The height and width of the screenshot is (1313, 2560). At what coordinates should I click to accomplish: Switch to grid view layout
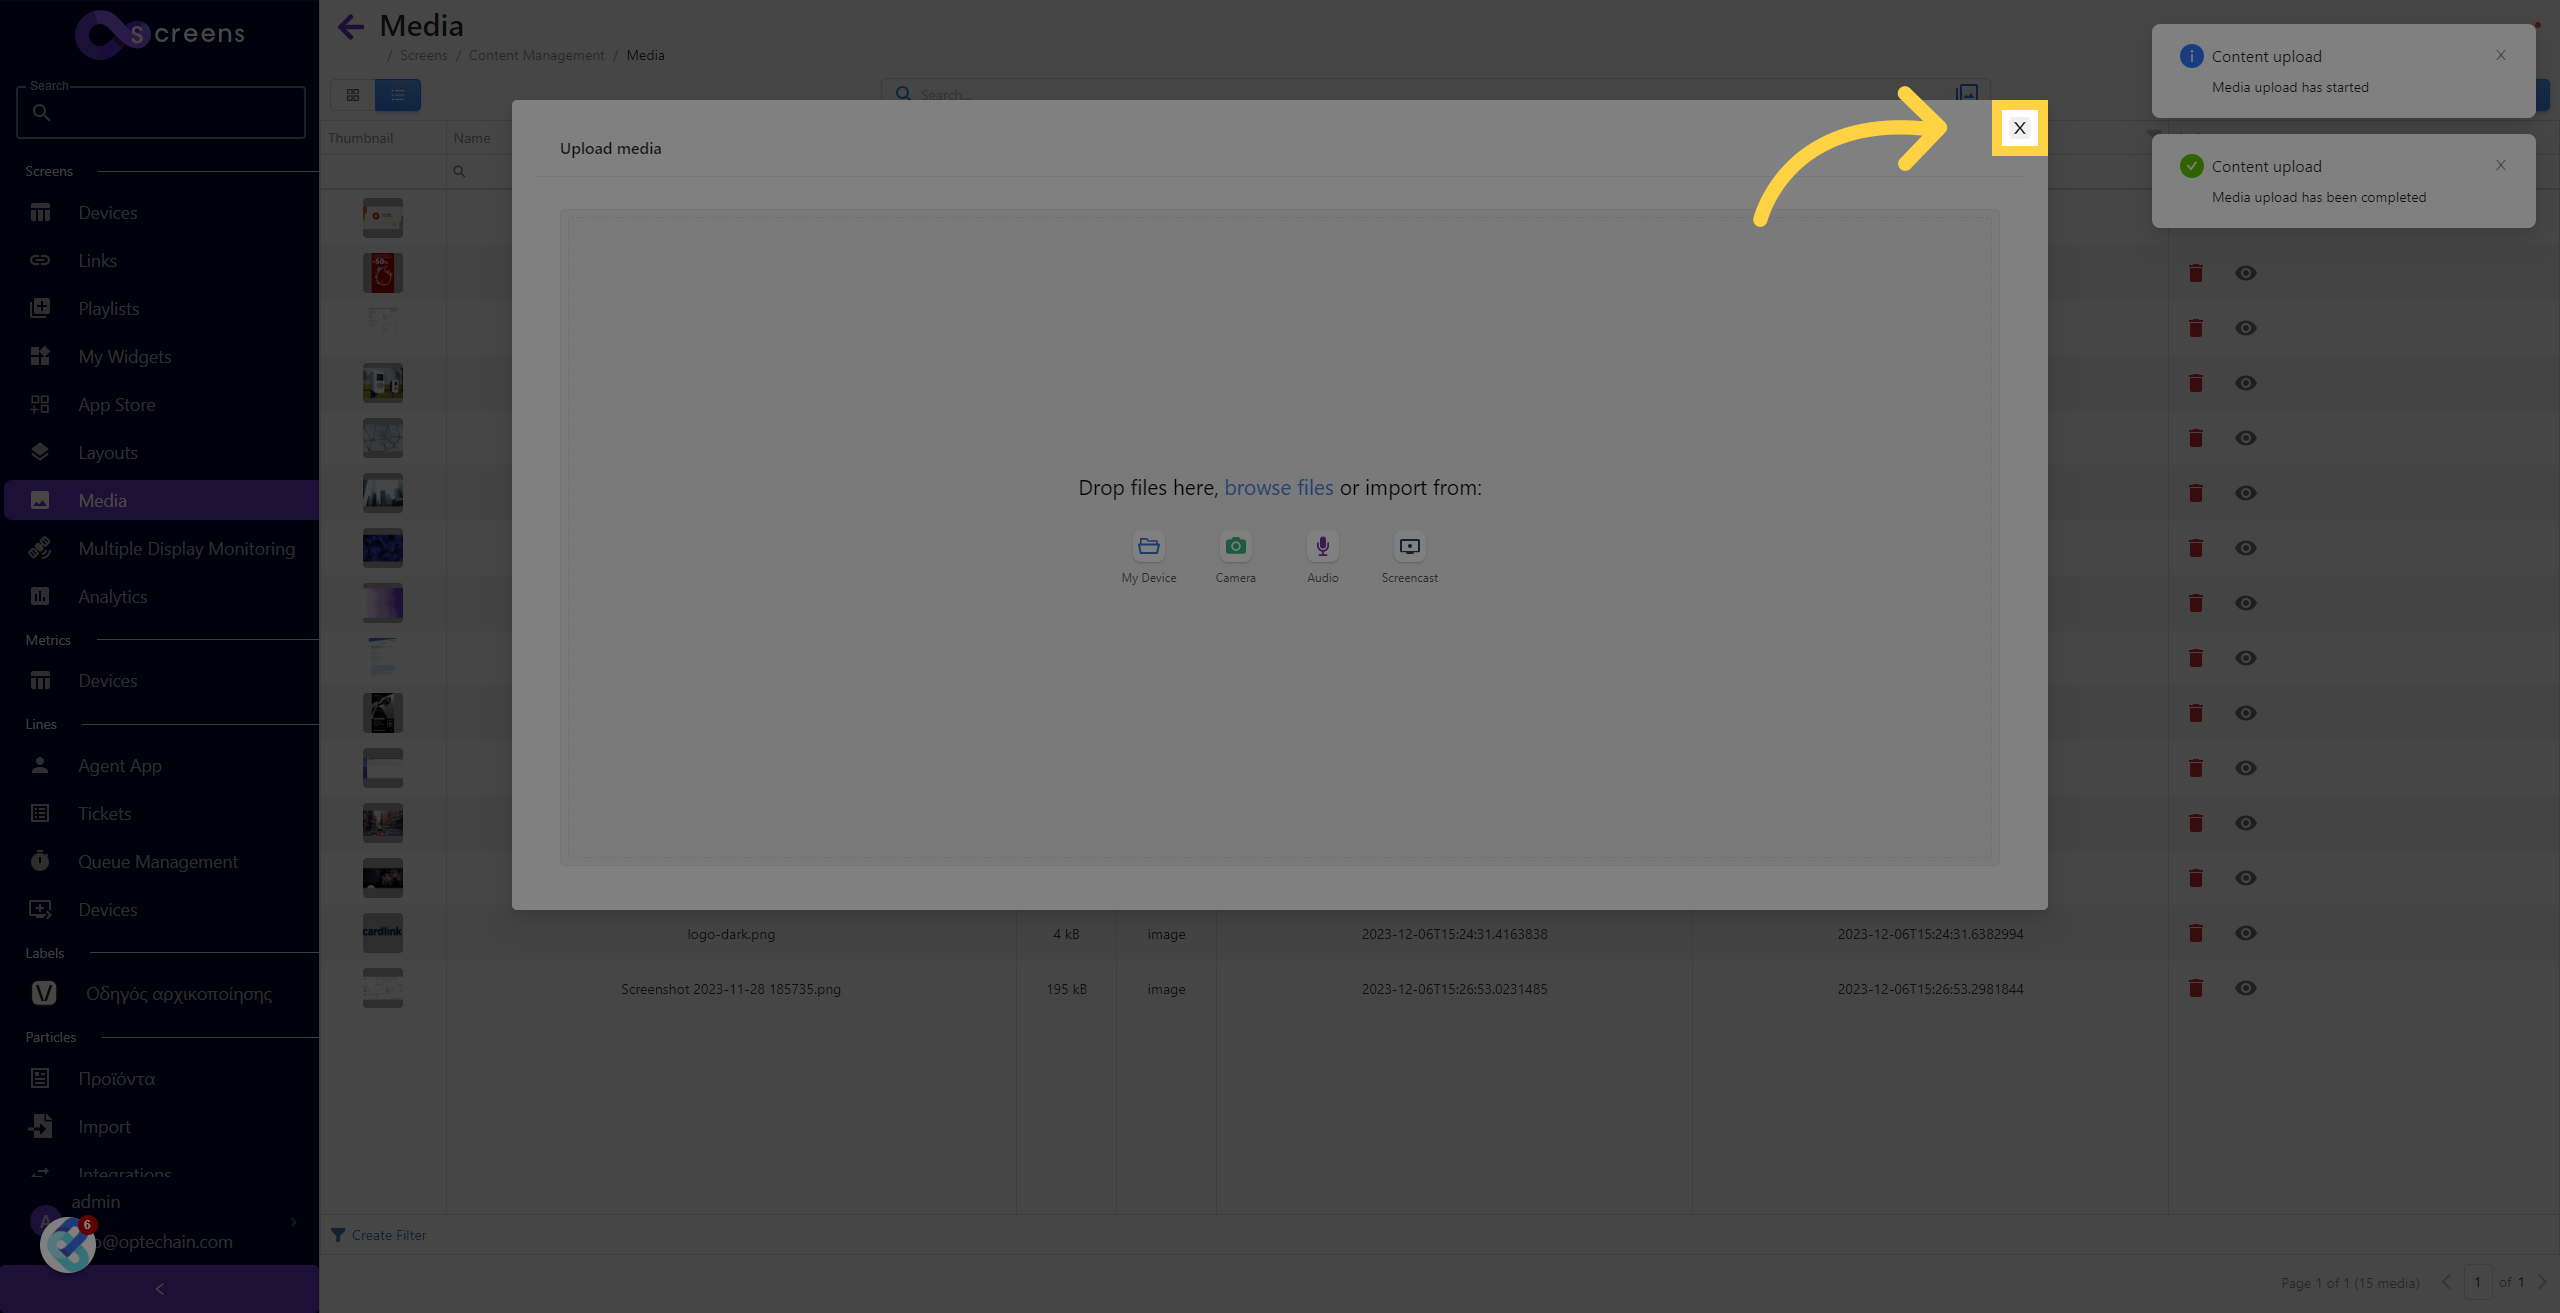pos(353,95)
